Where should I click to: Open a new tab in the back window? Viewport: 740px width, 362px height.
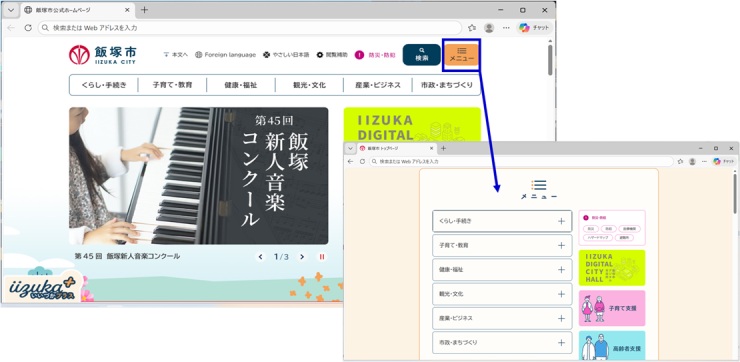(144, 10)
